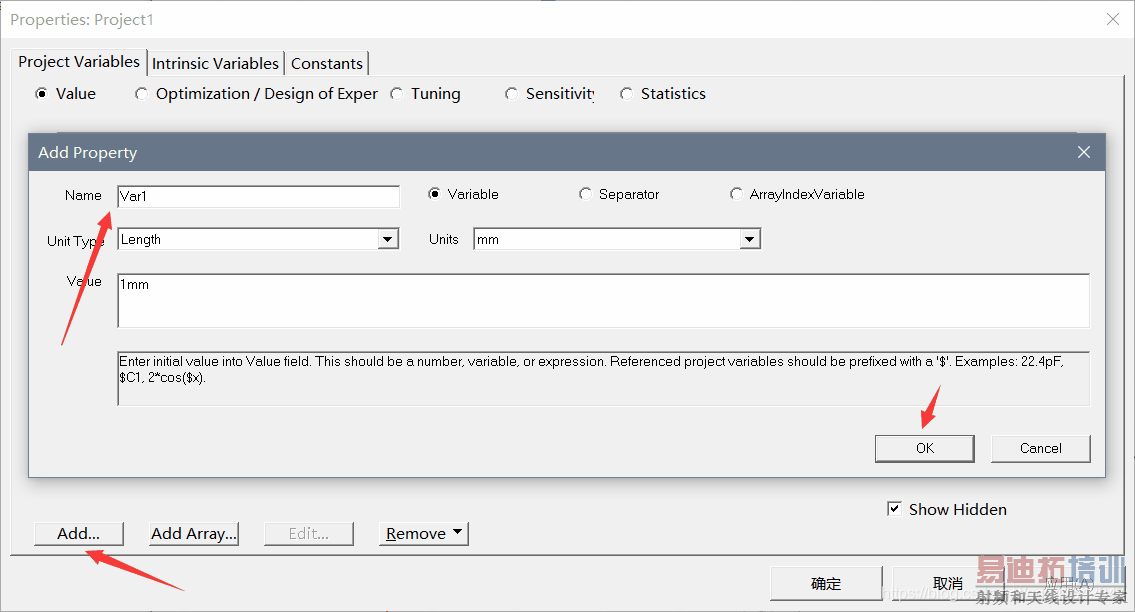Focus the Name text field
1135x612 pixels.
pyautogui.click(x=258, y=196)
